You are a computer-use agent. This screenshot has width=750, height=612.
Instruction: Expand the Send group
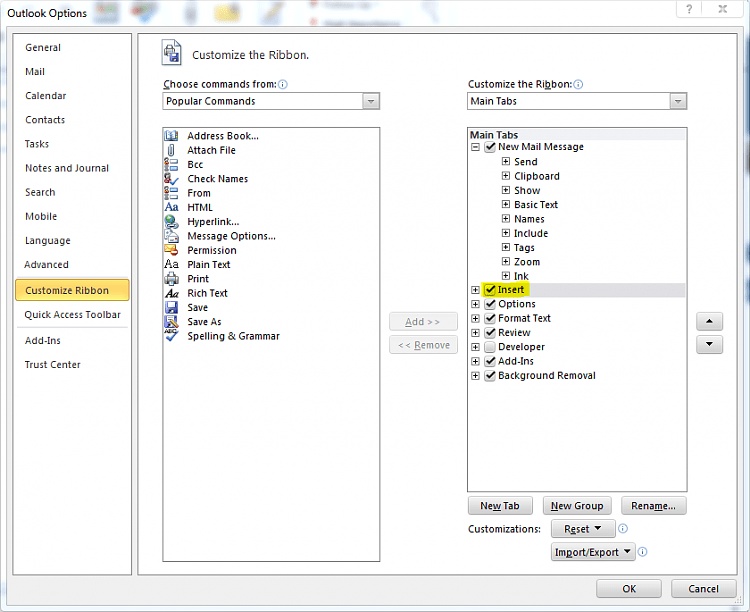[506, 161]
